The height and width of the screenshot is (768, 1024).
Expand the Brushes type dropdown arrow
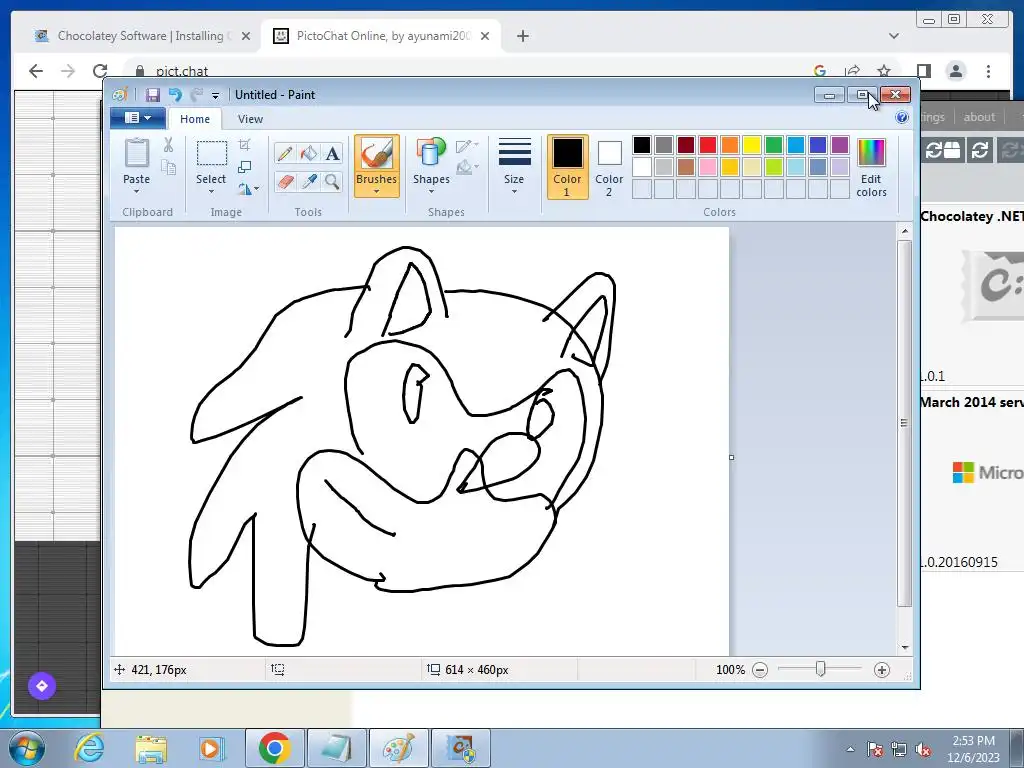[377, 192]
